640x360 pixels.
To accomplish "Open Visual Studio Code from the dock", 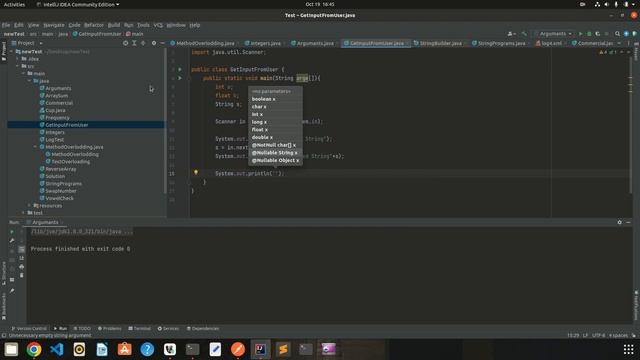I will tap(57, 349).
